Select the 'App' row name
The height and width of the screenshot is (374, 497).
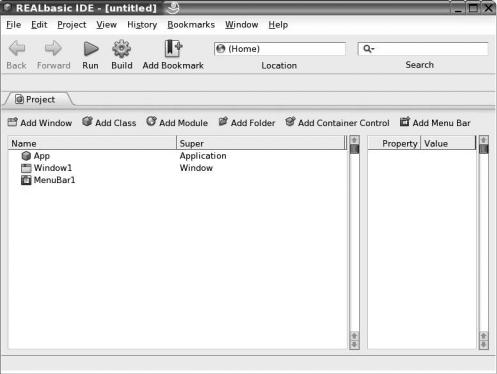pyautogui.click(x=42, y=156)
